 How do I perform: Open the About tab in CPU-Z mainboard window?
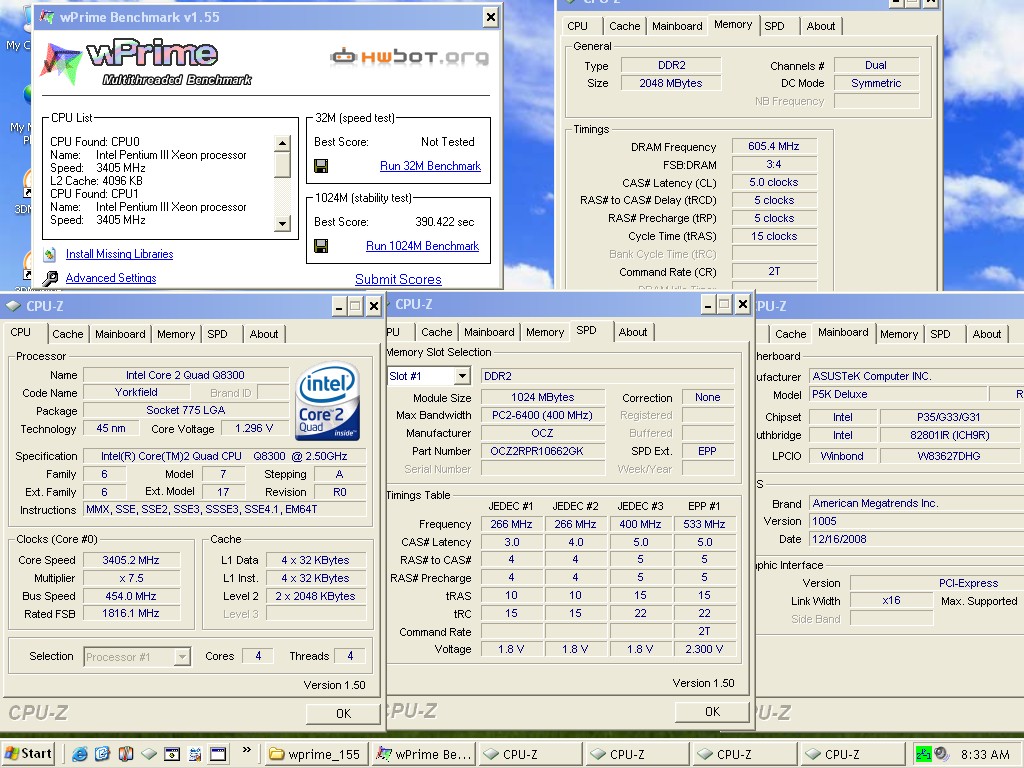coord(987,334)
